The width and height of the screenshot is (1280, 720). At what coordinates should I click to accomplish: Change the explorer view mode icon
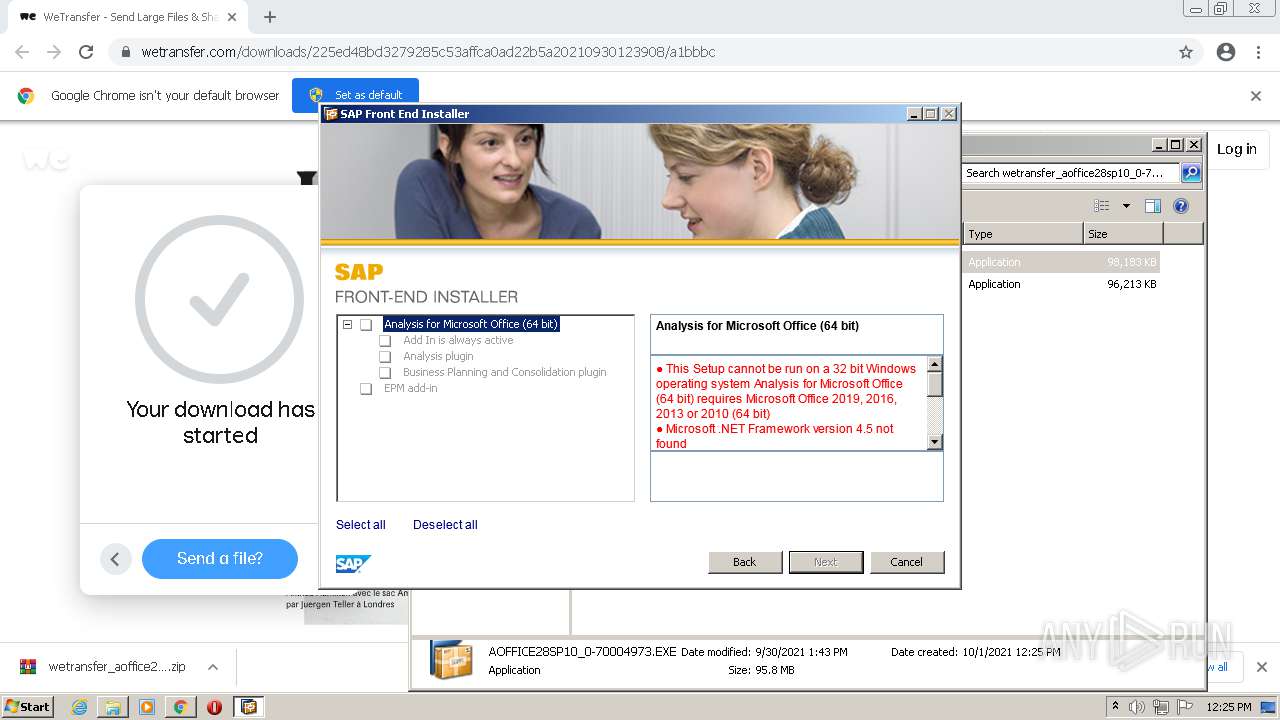[1101, 206]
